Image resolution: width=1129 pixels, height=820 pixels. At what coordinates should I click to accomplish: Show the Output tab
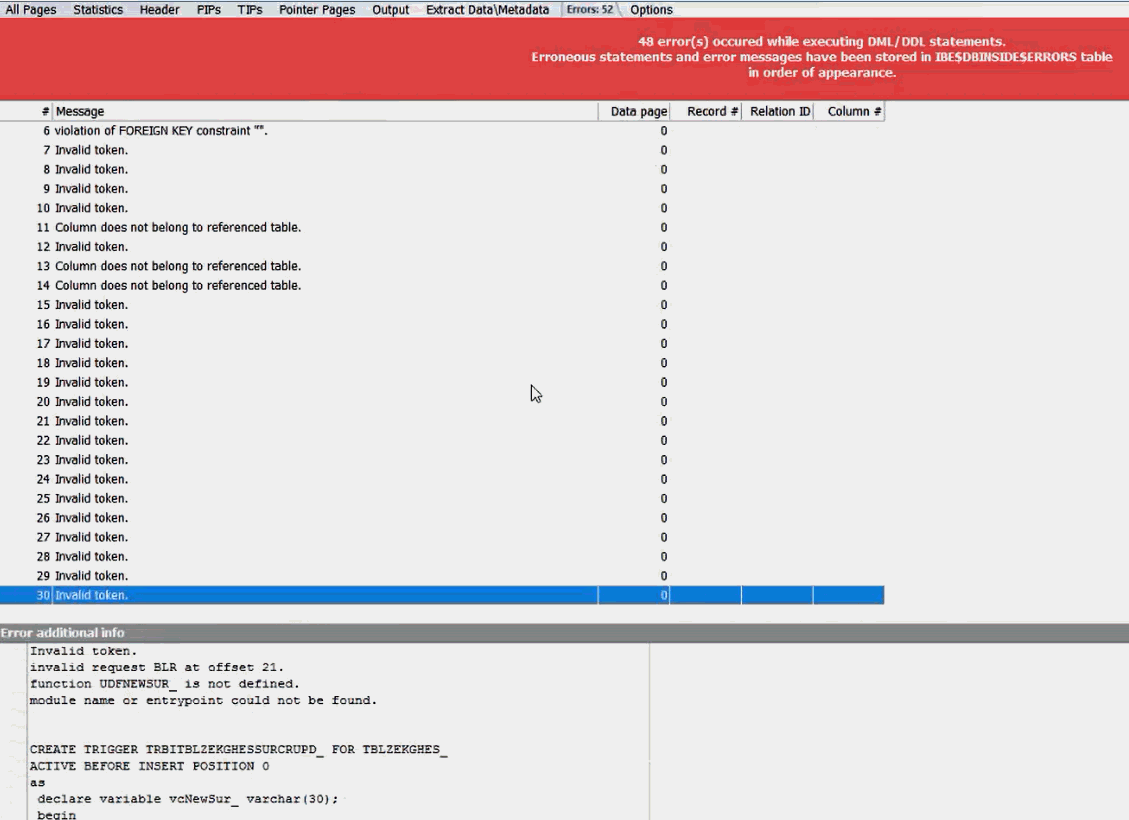pos(390,9)
